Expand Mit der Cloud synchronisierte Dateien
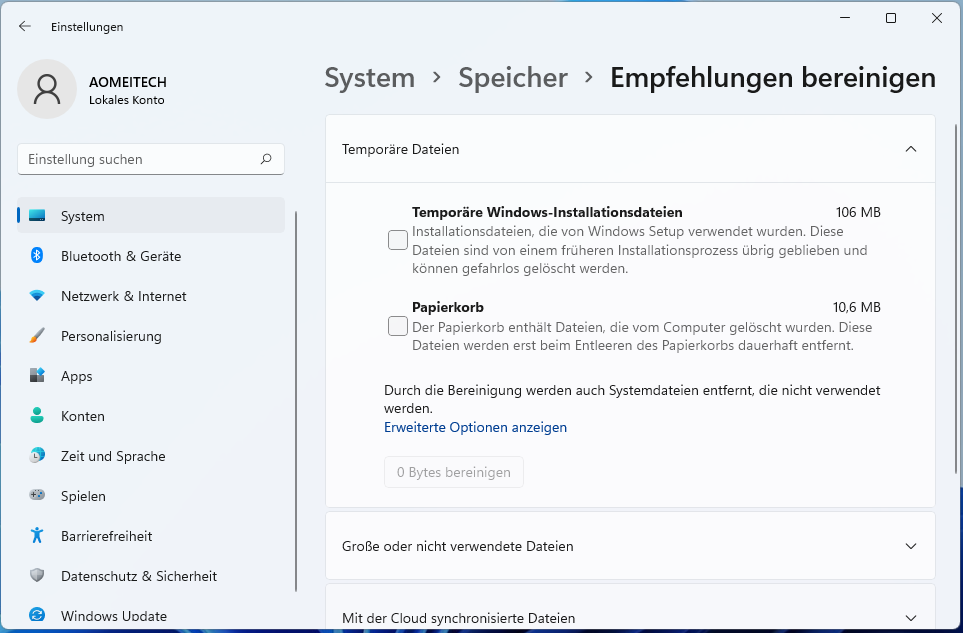Screen dimensions: 963x633 tap(910, 618)
